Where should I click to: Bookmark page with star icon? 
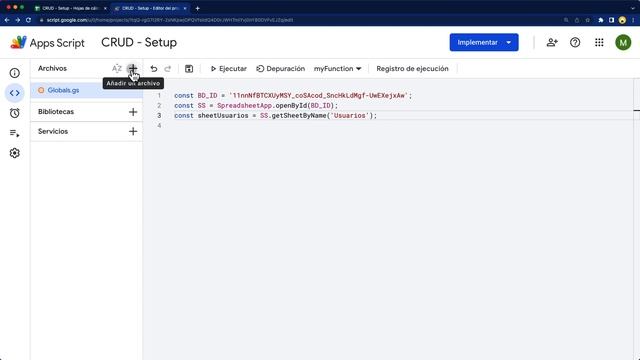[x=587, y=20]
